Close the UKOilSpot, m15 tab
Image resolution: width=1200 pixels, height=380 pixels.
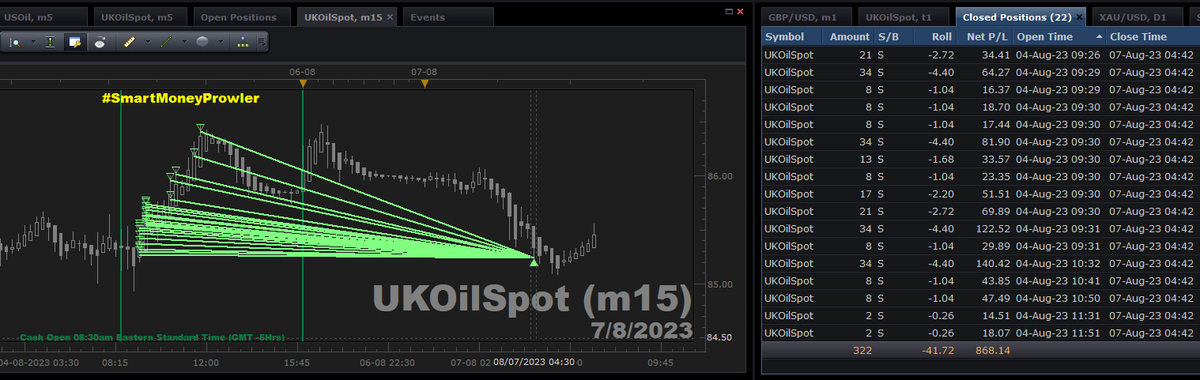[390, 17]
